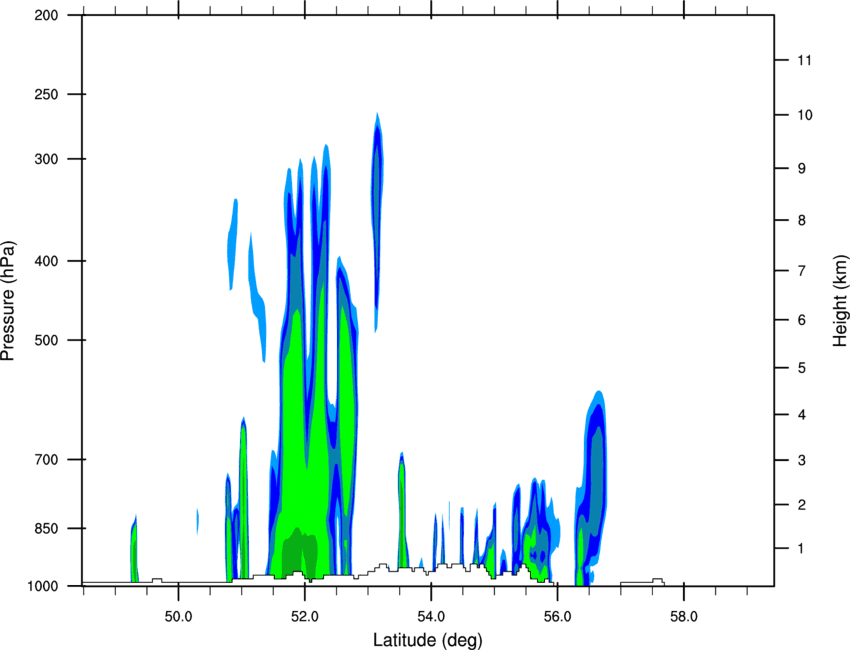This screenshot has width=850, height=650.
Task: Select pressure tick label 200
Action: tap(46, 15)
